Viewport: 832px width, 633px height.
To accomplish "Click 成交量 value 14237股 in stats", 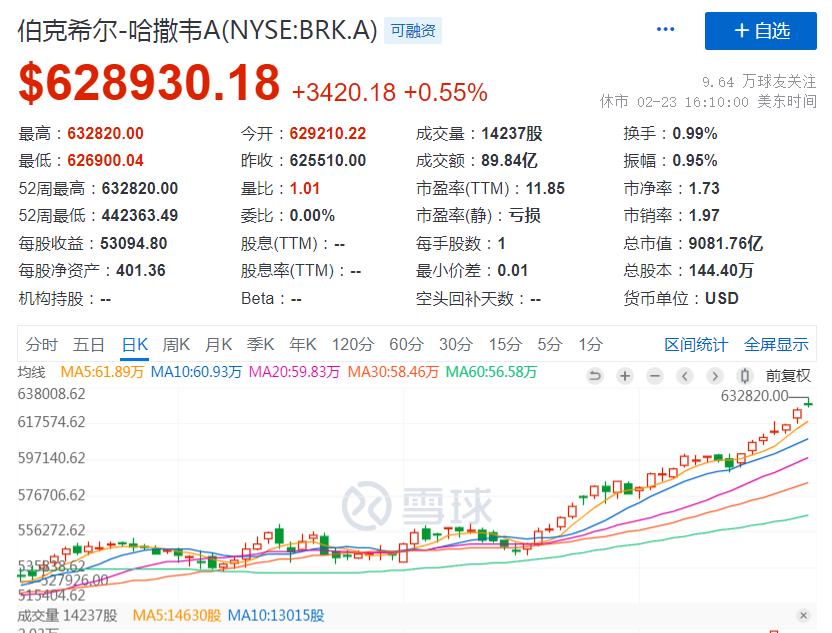I will [512, 133].
